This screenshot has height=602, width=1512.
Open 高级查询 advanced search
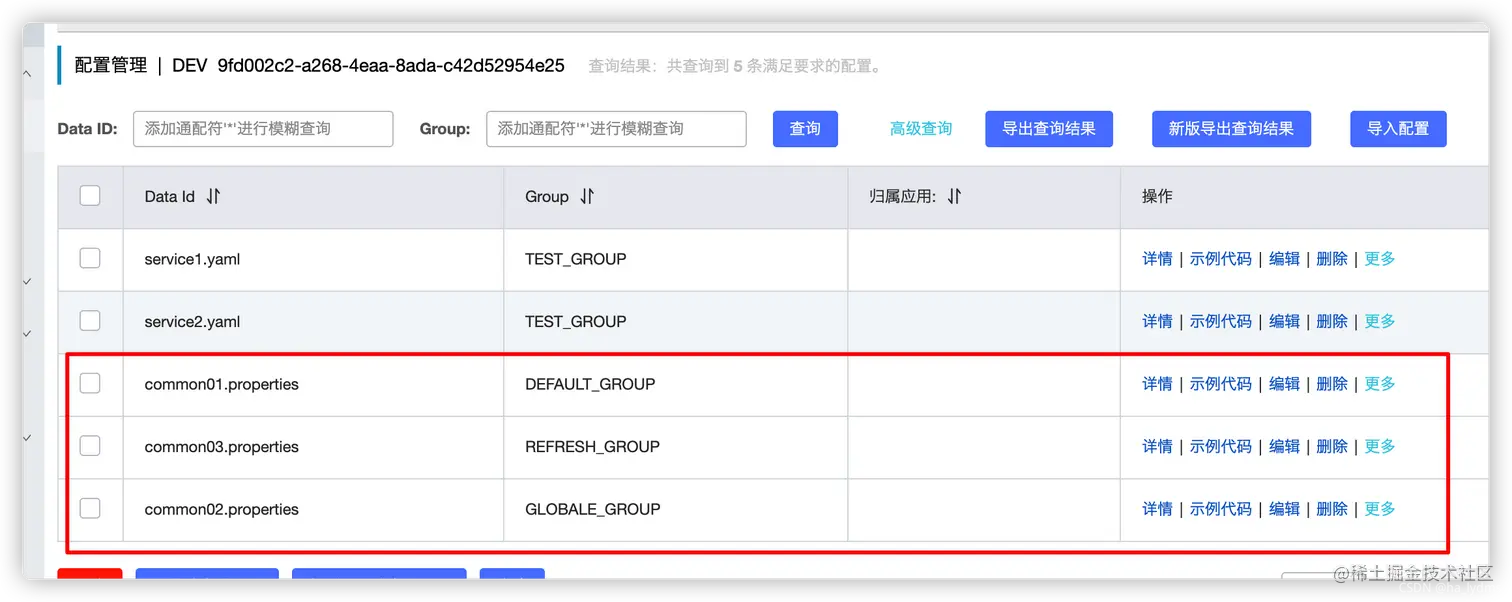921,129
